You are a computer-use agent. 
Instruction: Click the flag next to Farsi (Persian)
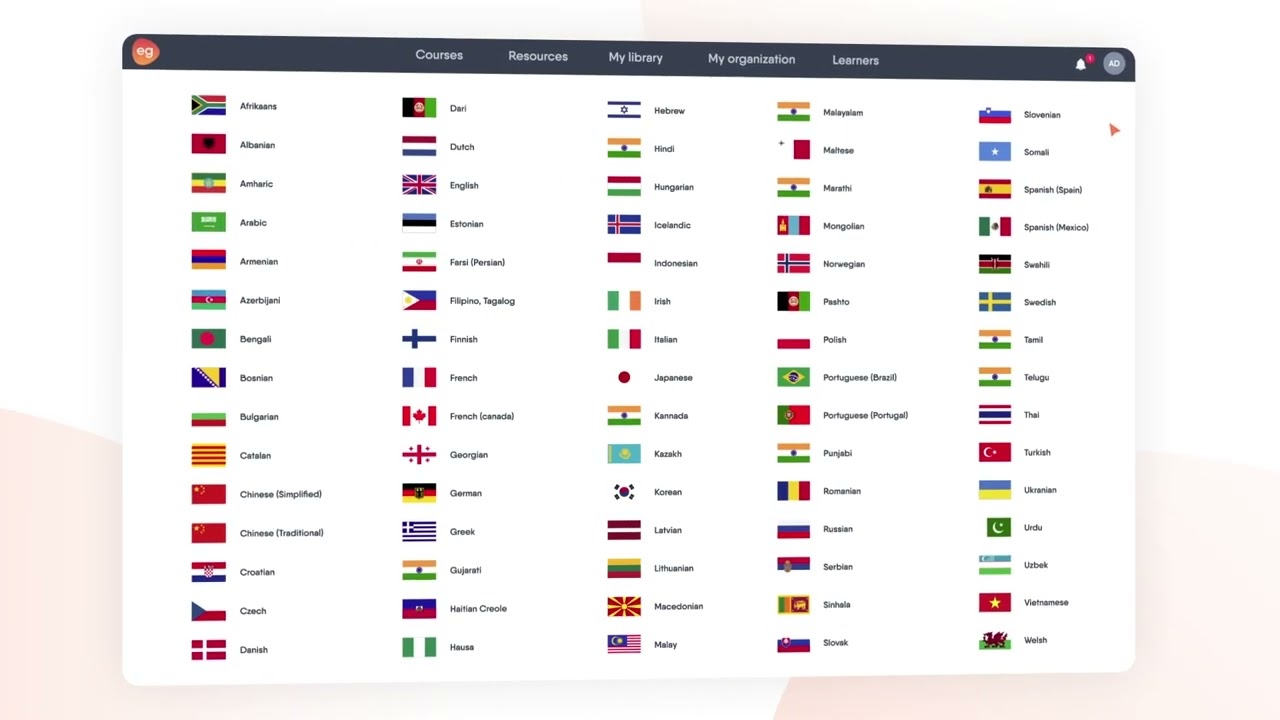(x=419, y=262)
